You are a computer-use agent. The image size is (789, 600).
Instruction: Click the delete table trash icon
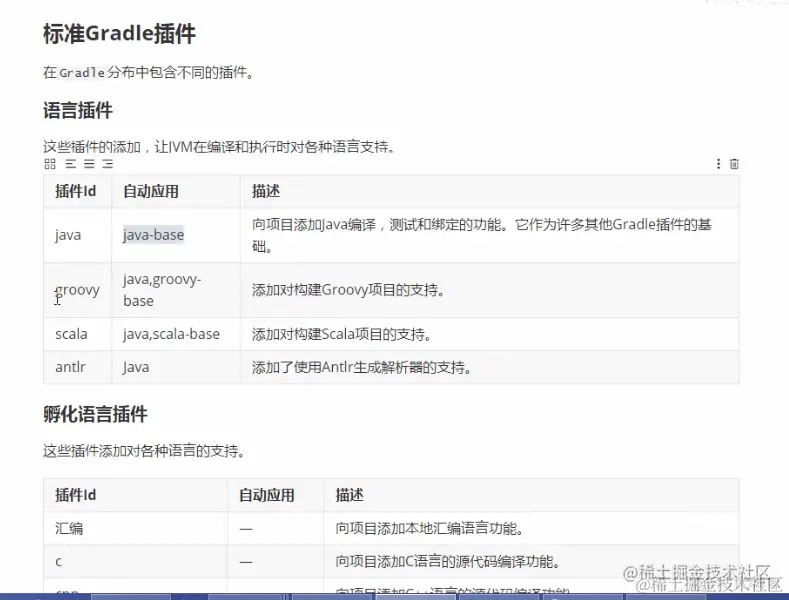(x=734, y=164)
